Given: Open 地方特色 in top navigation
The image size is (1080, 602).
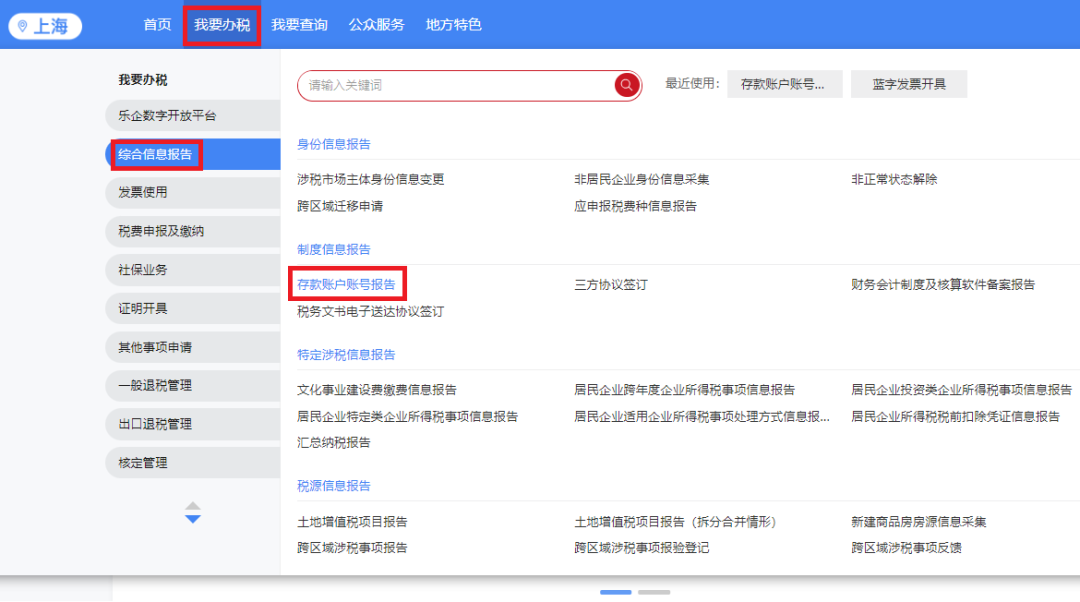Looking at the screenshot, I should (453, 25).
